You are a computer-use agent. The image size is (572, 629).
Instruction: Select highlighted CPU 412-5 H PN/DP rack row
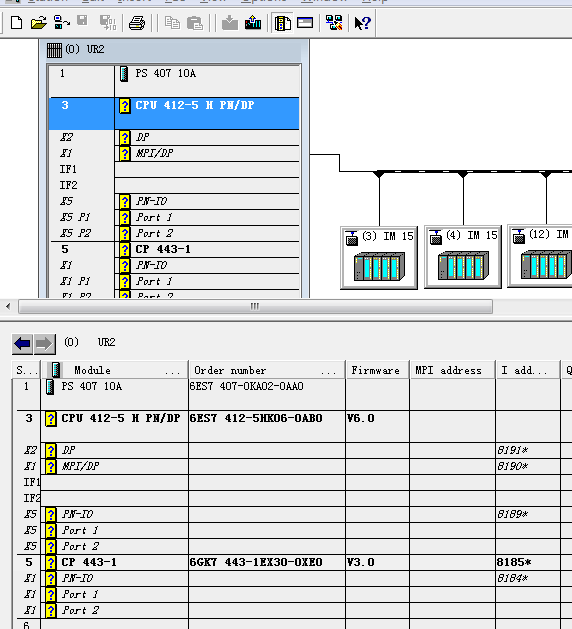pyautogui.click(x=174, y=113)
